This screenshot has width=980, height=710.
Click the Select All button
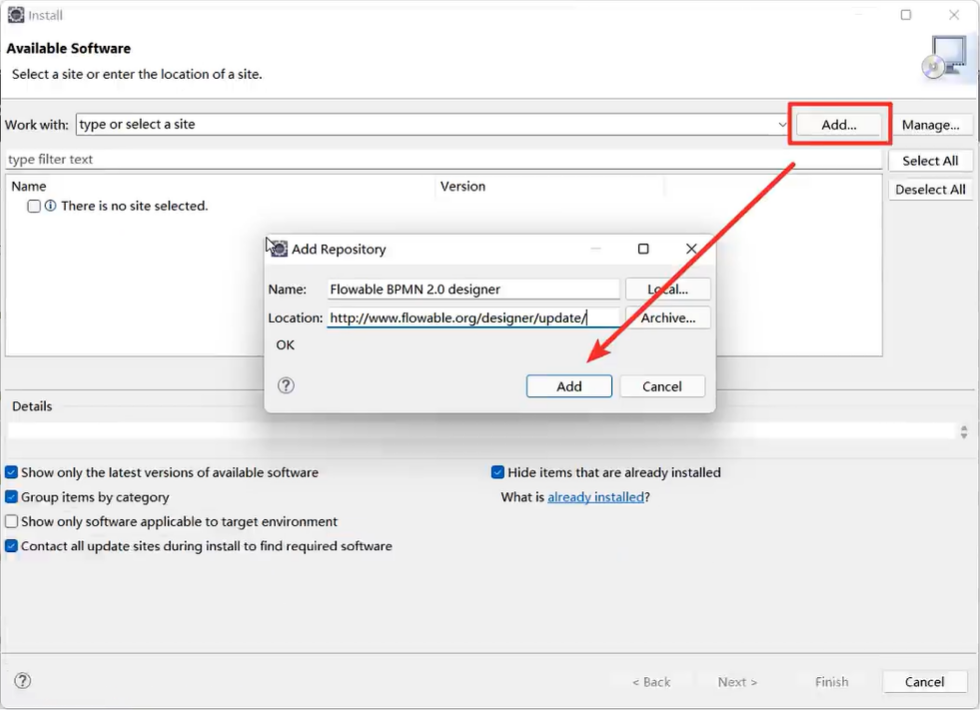coord(930,161)
